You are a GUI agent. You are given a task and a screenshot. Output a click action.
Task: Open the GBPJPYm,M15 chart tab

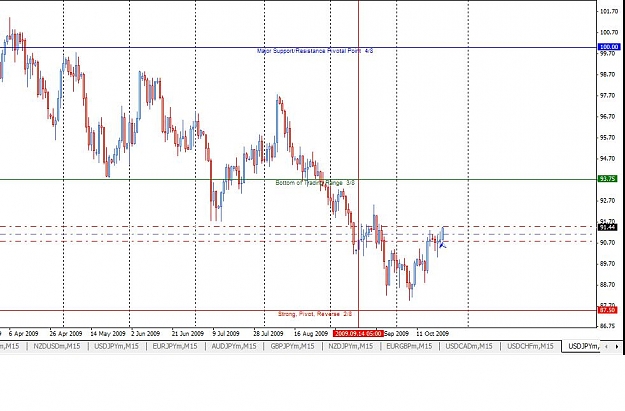tap(293, 346)
